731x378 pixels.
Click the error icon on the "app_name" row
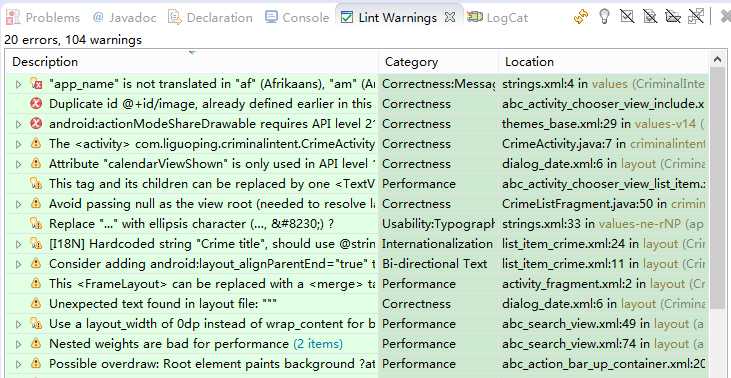[x=36, y=84]
